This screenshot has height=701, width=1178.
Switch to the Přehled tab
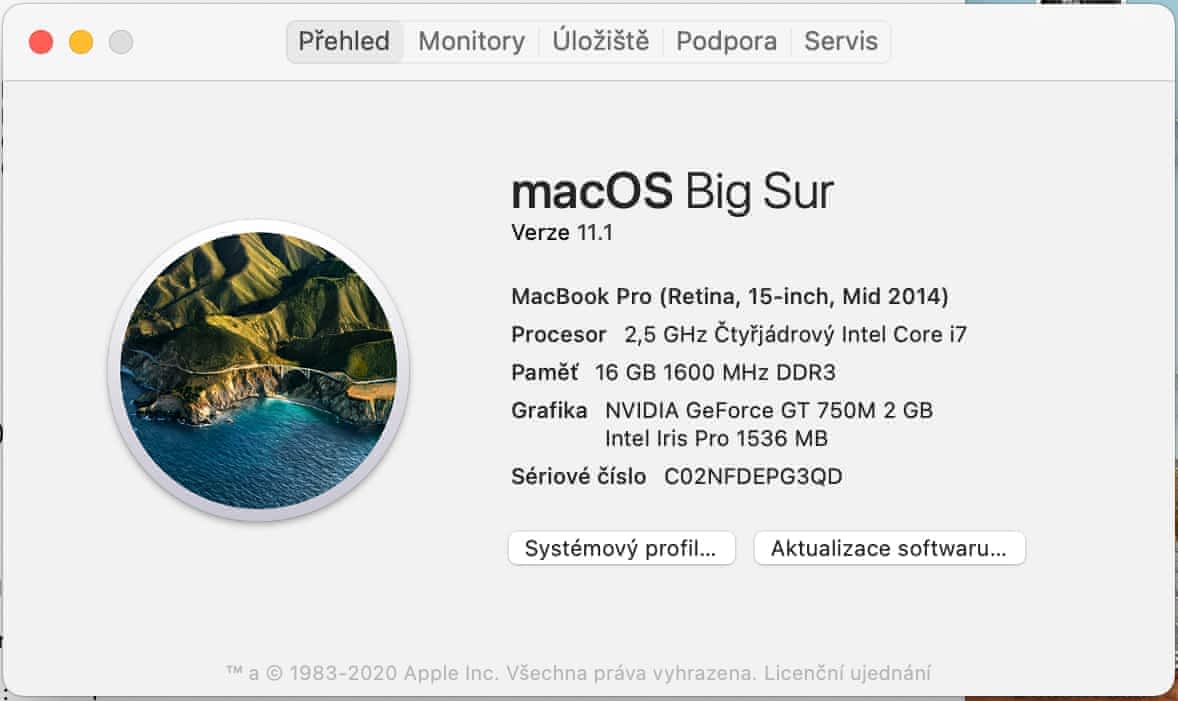344,41
